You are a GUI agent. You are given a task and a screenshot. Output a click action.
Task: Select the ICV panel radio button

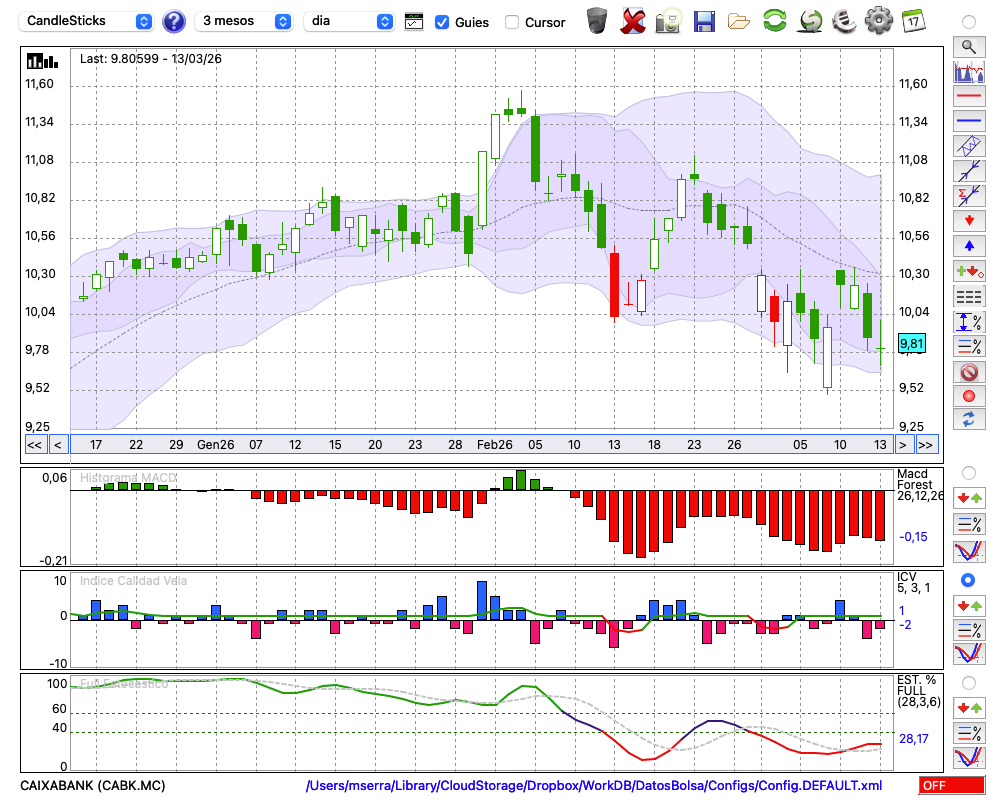pos(969,580)
